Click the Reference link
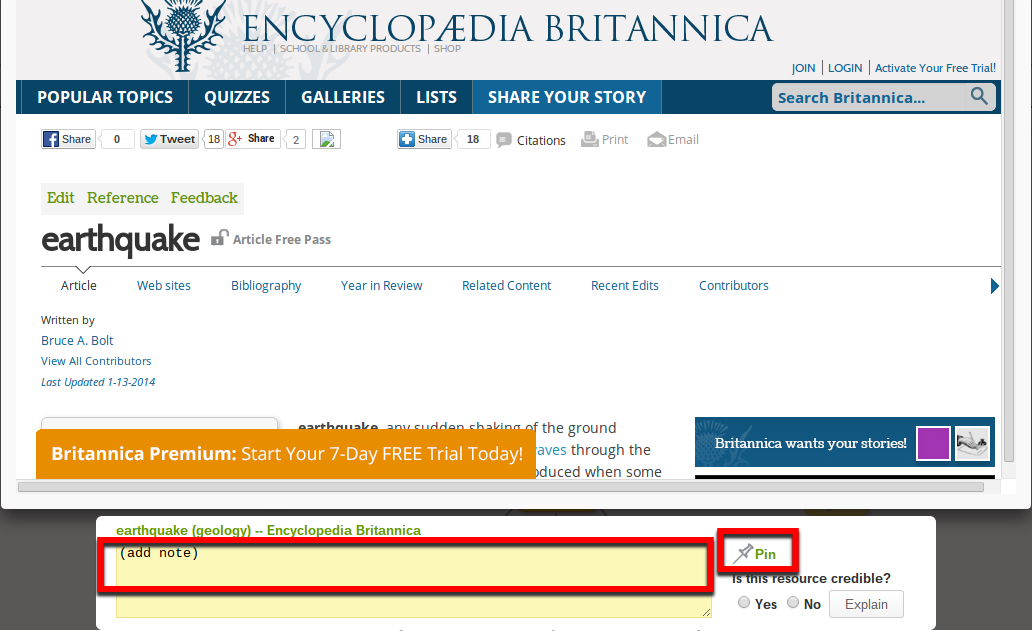The image size is (1032, 631). (122, 197)
